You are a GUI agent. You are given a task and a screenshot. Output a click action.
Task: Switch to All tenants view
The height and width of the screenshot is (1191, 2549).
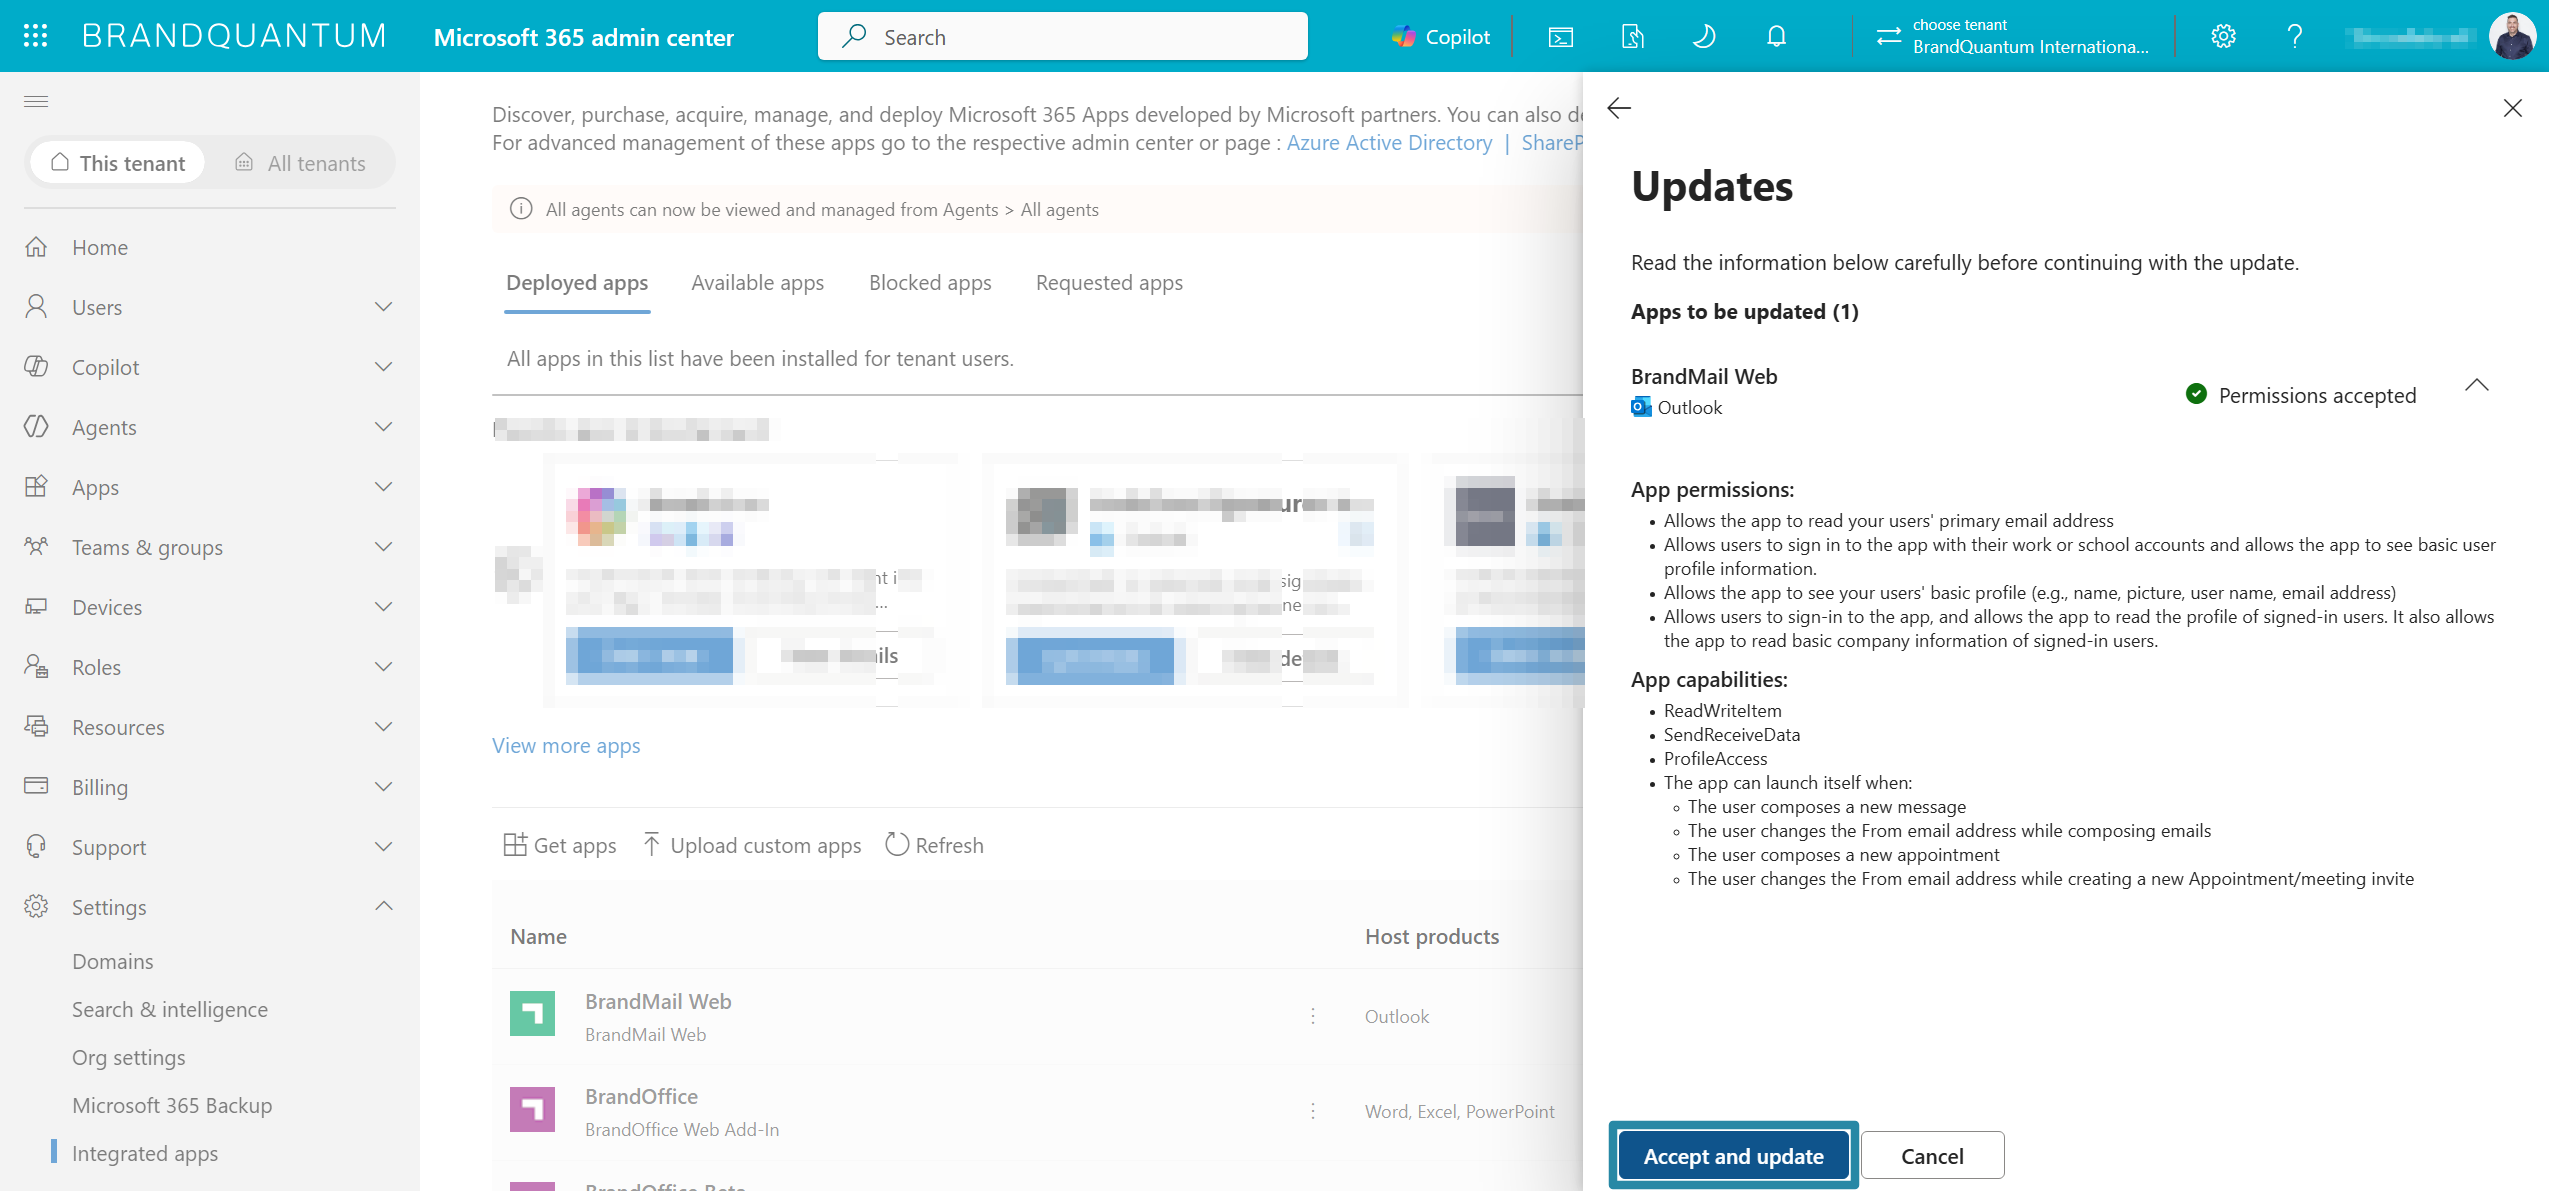pyautogui.click(x=300, y=163)
